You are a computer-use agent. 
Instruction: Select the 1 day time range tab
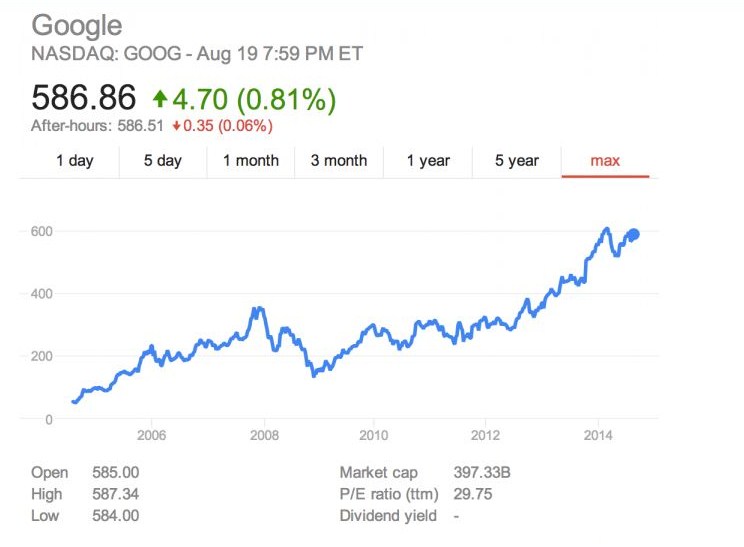(x=74, y=160)
